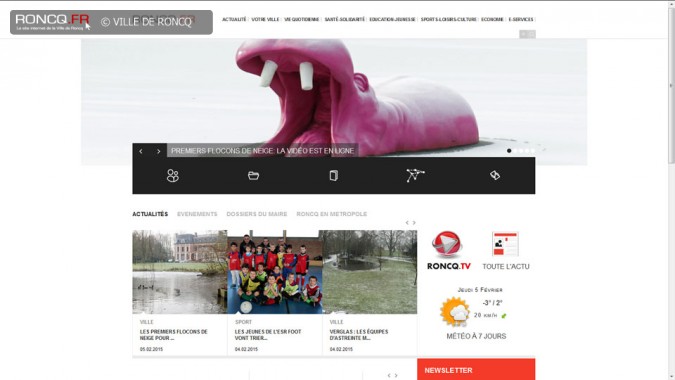Image resolution: width=675 pixels, height=380 pixels.
Task: Open the Santé-Solidarité menu
Action: (344, 19)
